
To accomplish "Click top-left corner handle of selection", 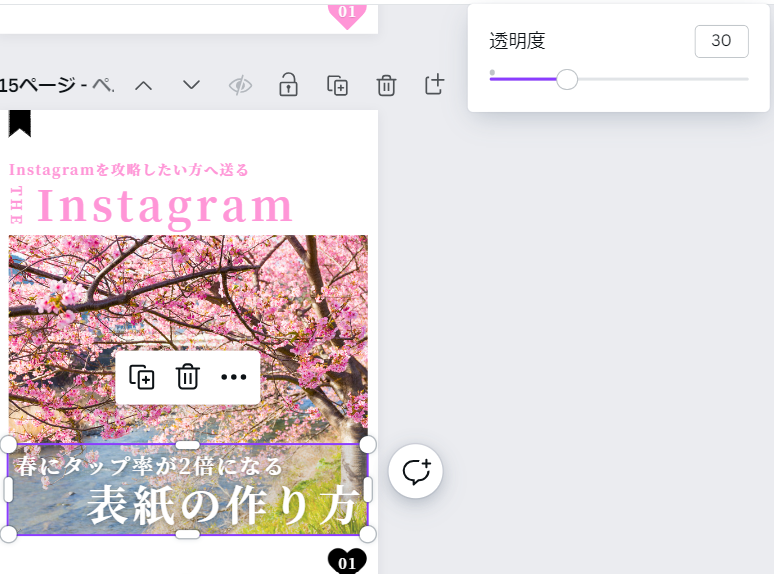I will pos(8,444).
